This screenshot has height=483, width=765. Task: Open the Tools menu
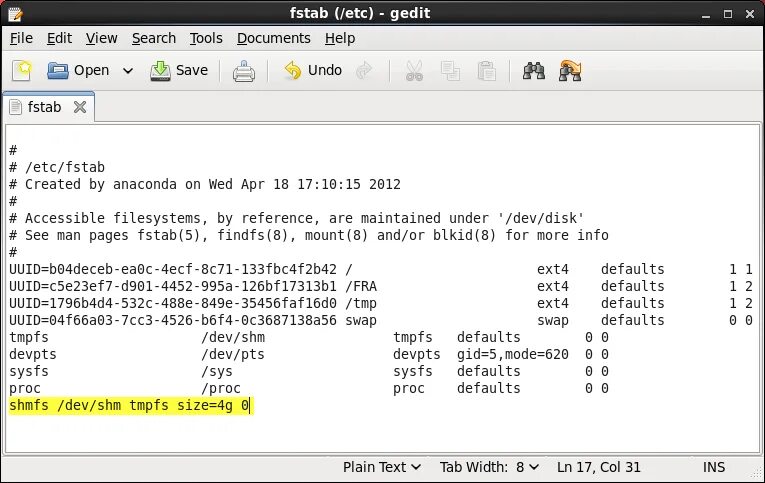[206, 38]
